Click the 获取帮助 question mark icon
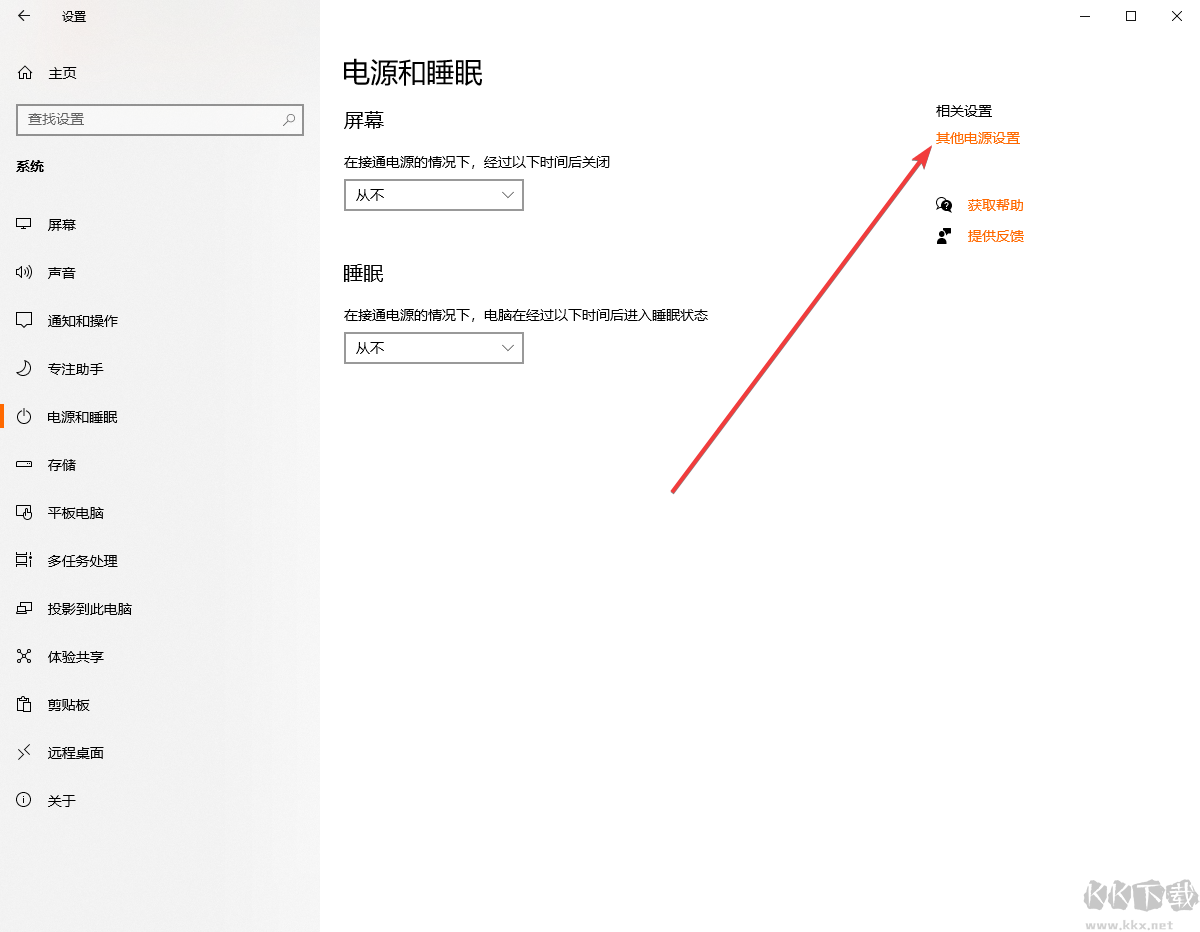 pyautogui.click(x=944, y=205)
